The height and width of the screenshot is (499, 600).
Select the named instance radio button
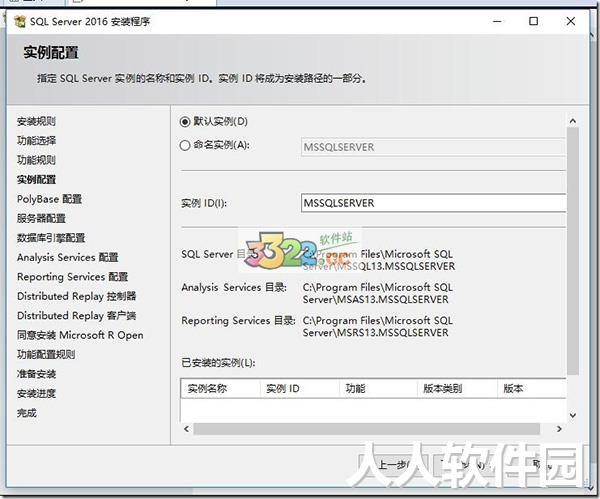185,145
